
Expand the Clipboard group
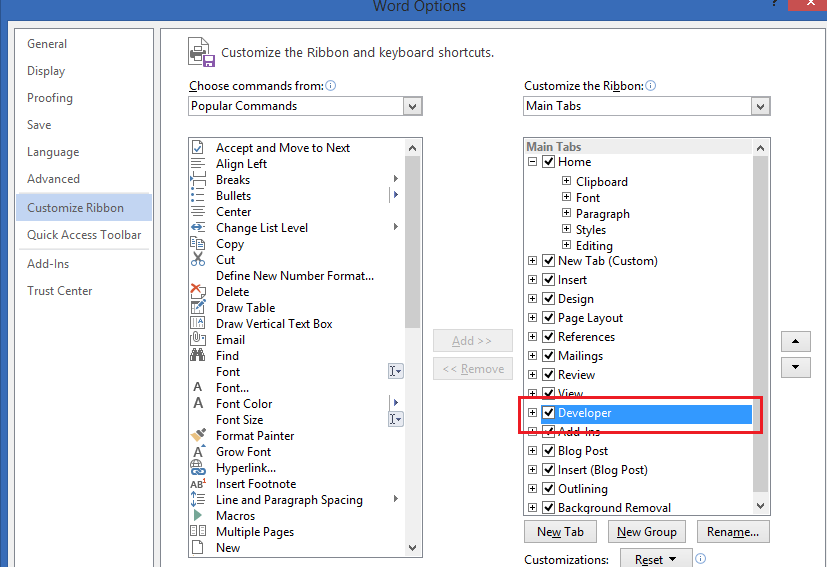click(x=566, y=181)
